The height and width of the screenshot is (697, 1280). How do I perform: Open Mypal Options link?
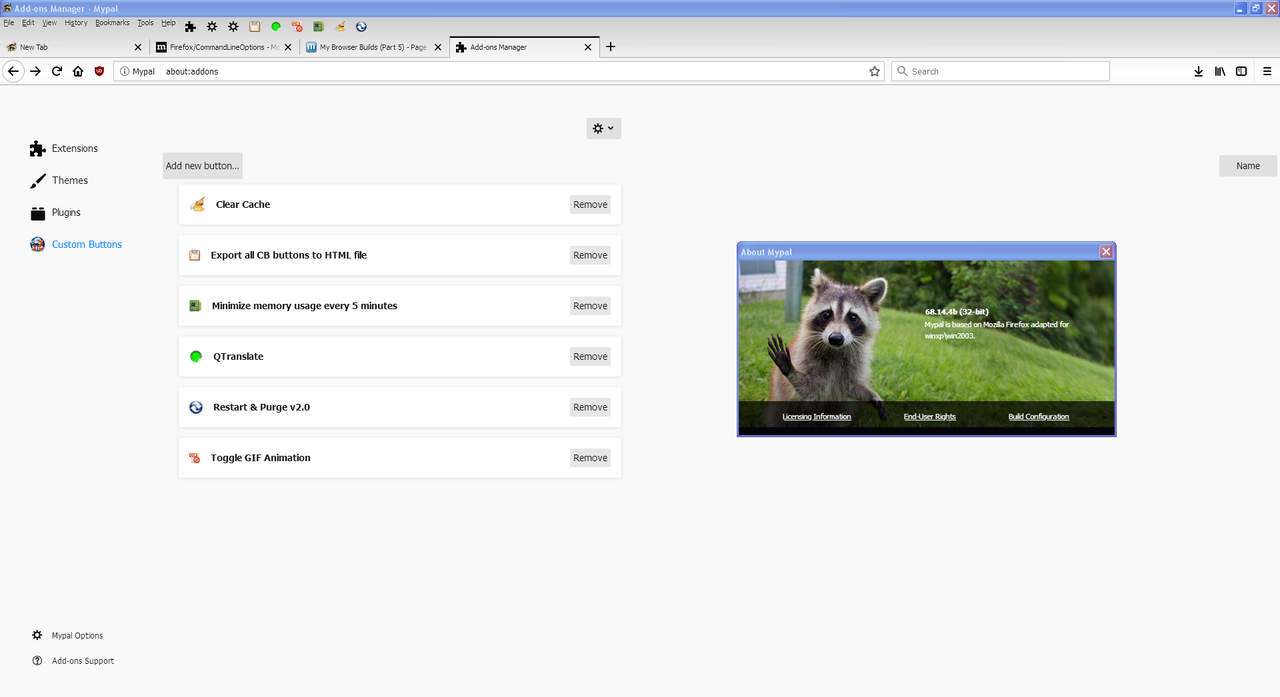67,636
